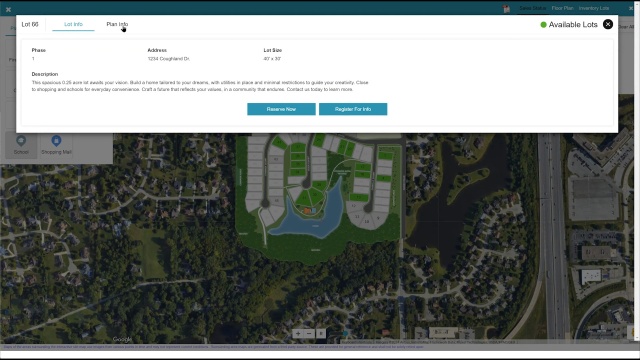Click the map reset icon beside zoom controls
The width and height of the screenshot is (640, 360).
321,333
